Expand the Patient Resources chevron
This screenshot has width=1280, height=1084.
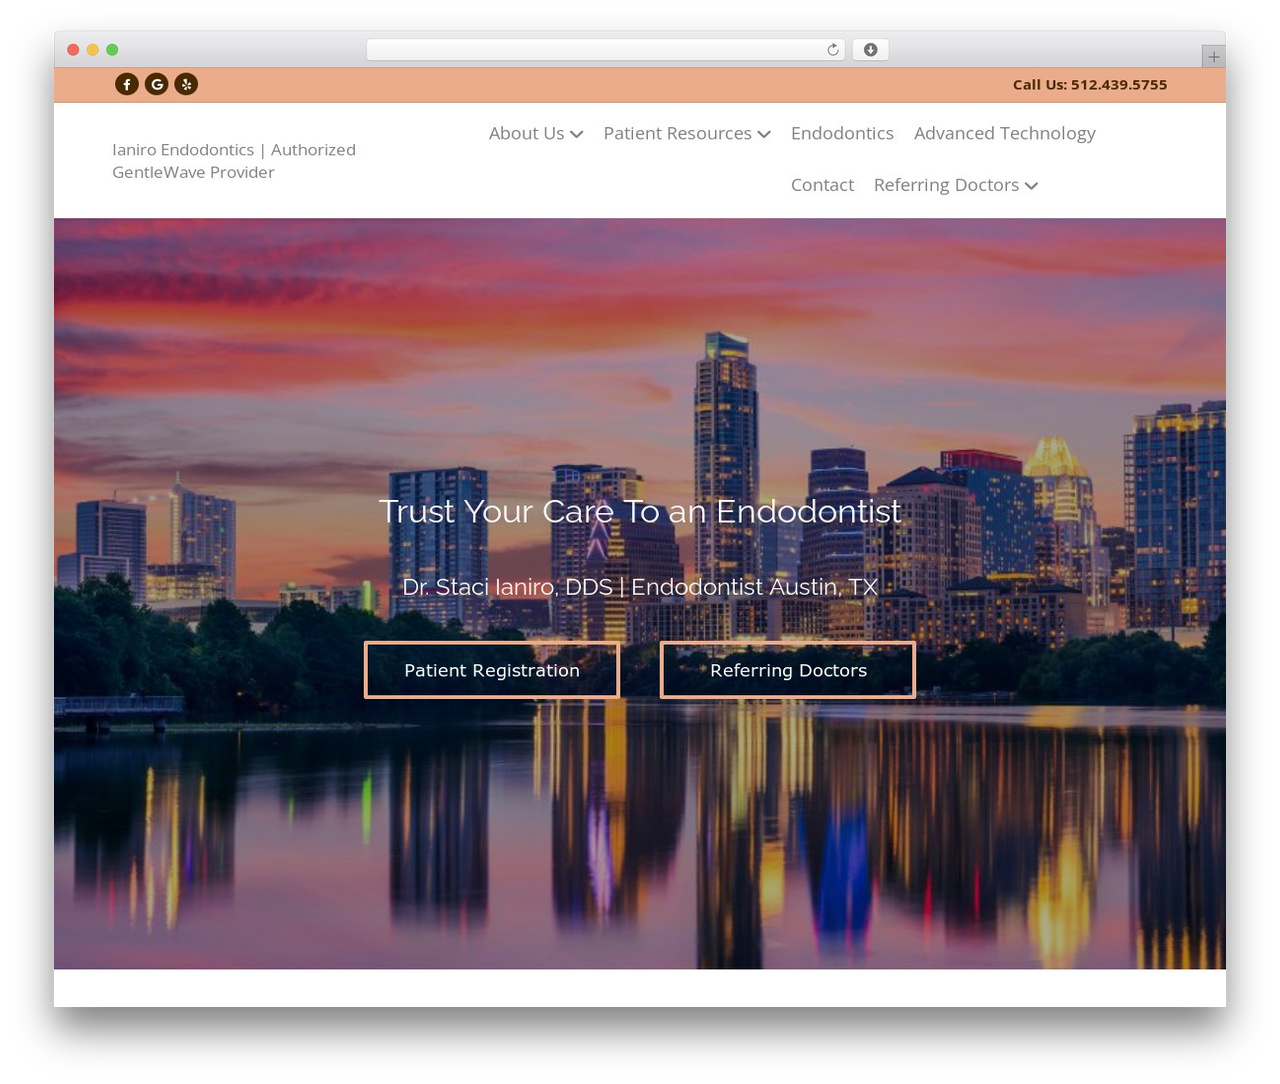pyautogui.click(x=764, y=134)
